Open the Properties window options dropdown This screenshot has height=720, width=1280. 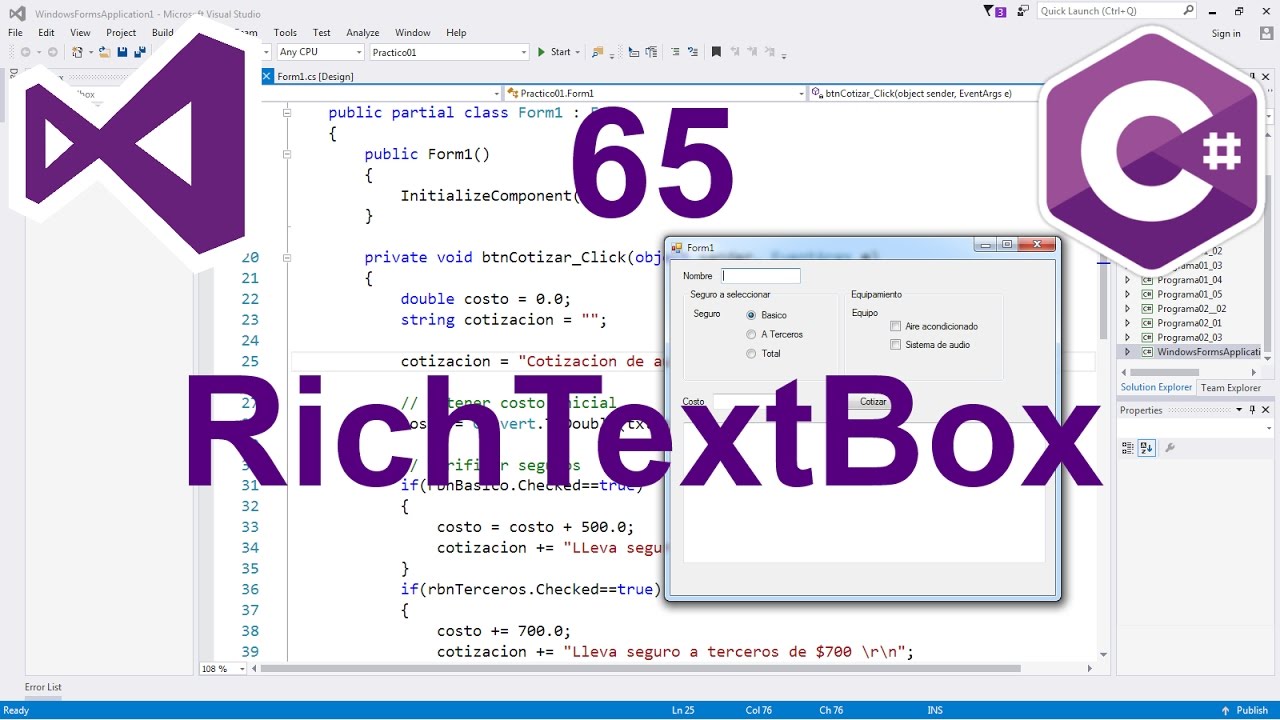(1239, 410)
